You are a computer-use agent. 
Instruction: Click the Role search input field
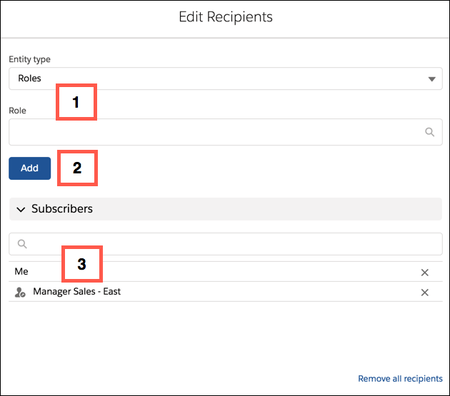[x=225, y=132]
